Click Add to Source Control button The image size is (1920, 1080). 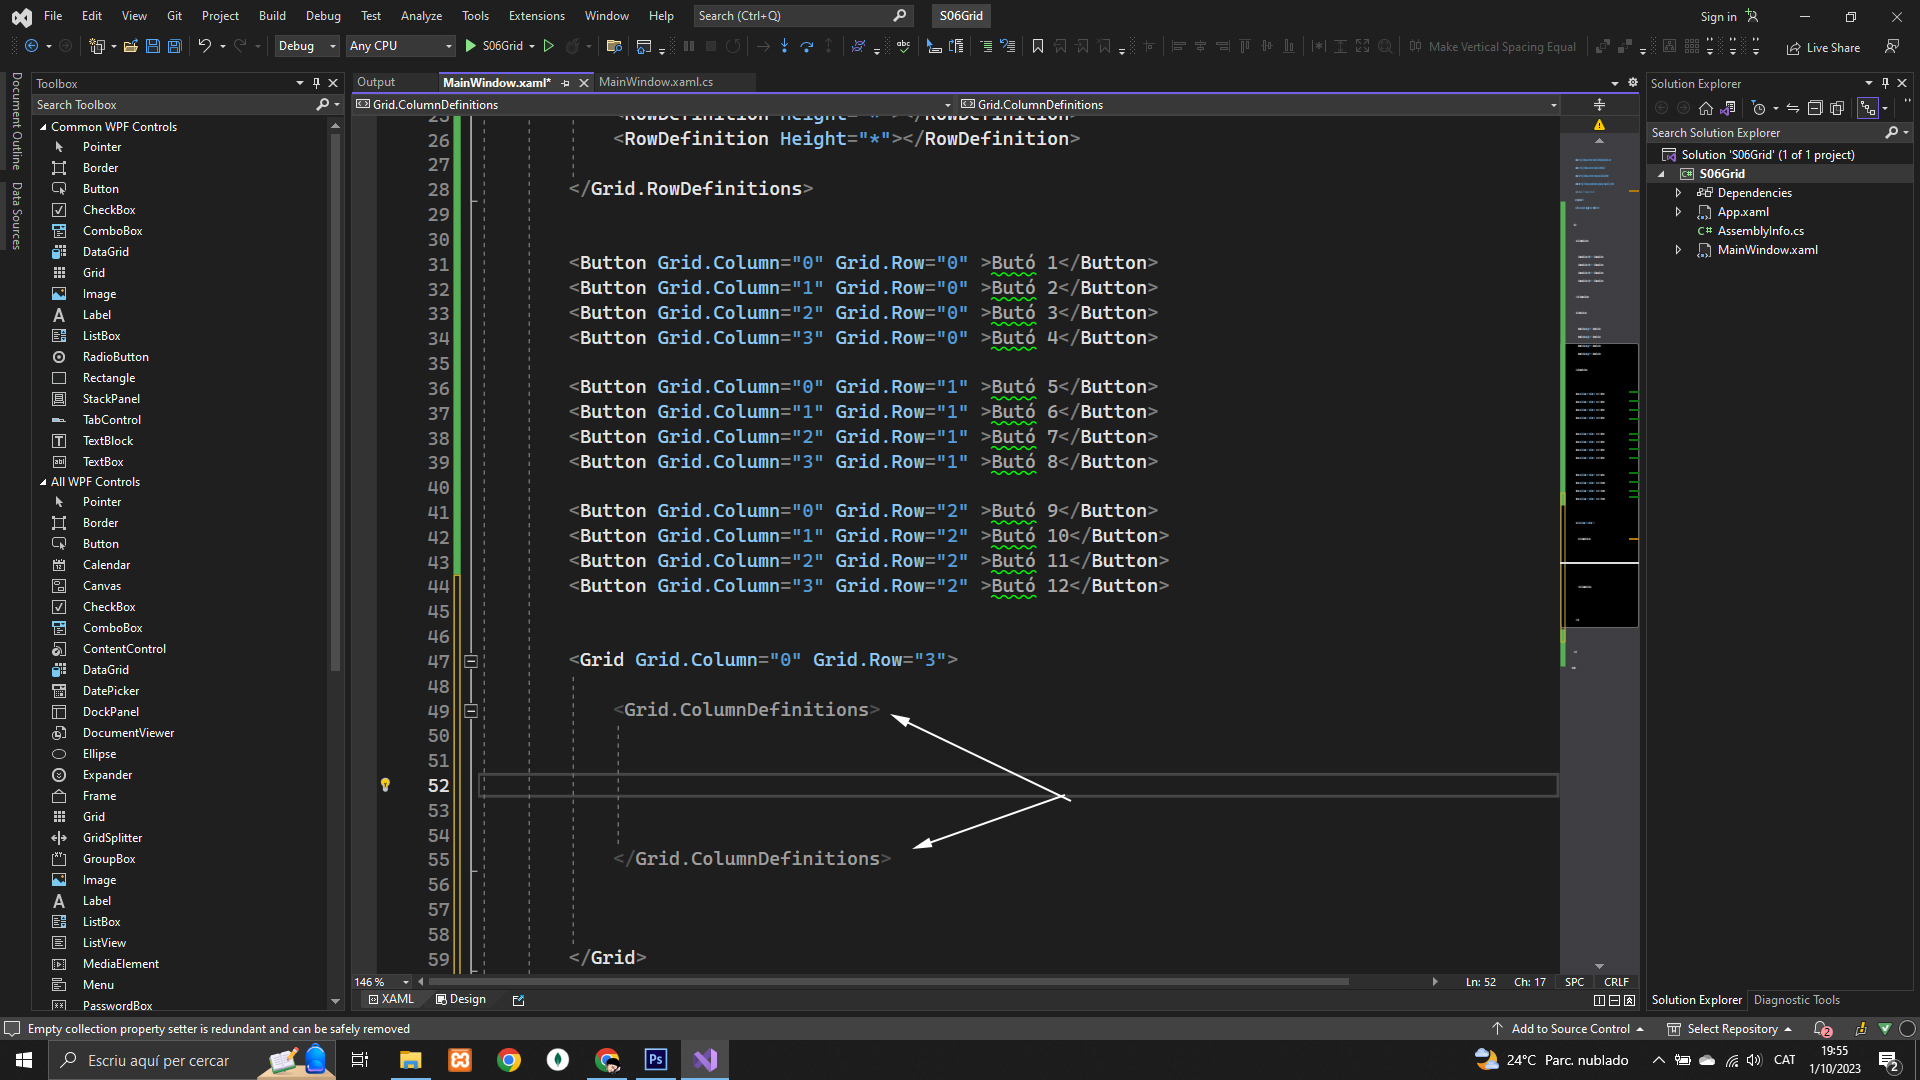pos(1570,1028)
